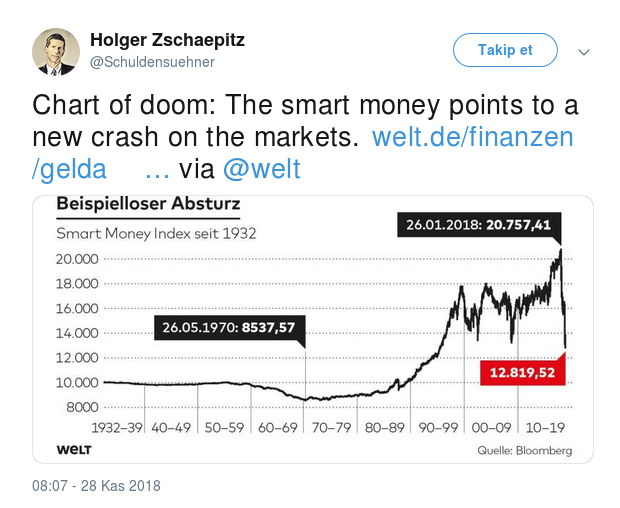Click the 90–99 decade axis label
The height and width of the screenshot is (508, 620).
(x=438, y=428)
